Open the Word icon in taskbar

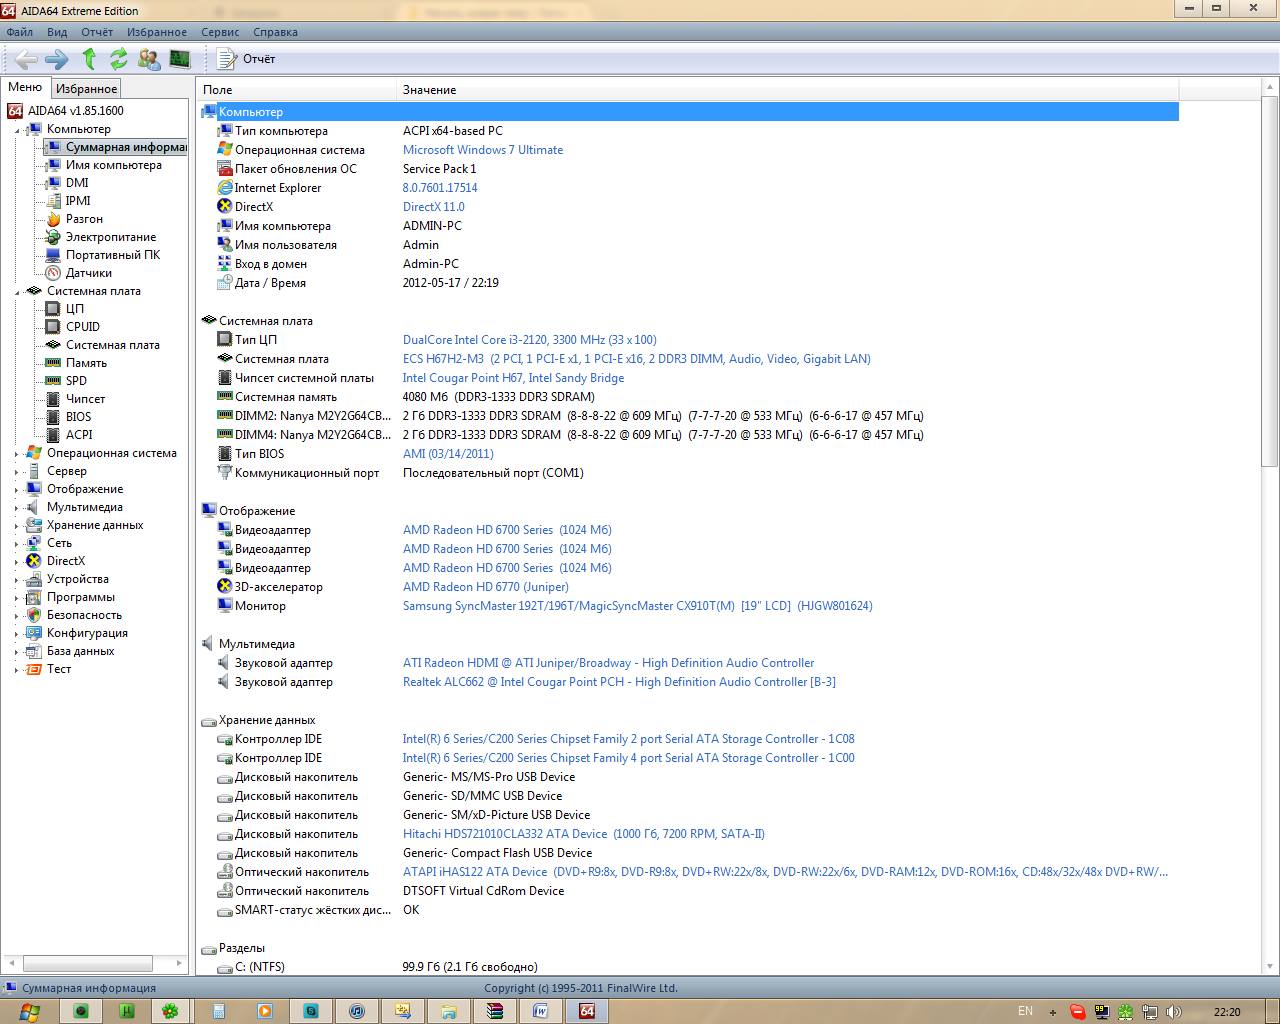[541, 1011]
